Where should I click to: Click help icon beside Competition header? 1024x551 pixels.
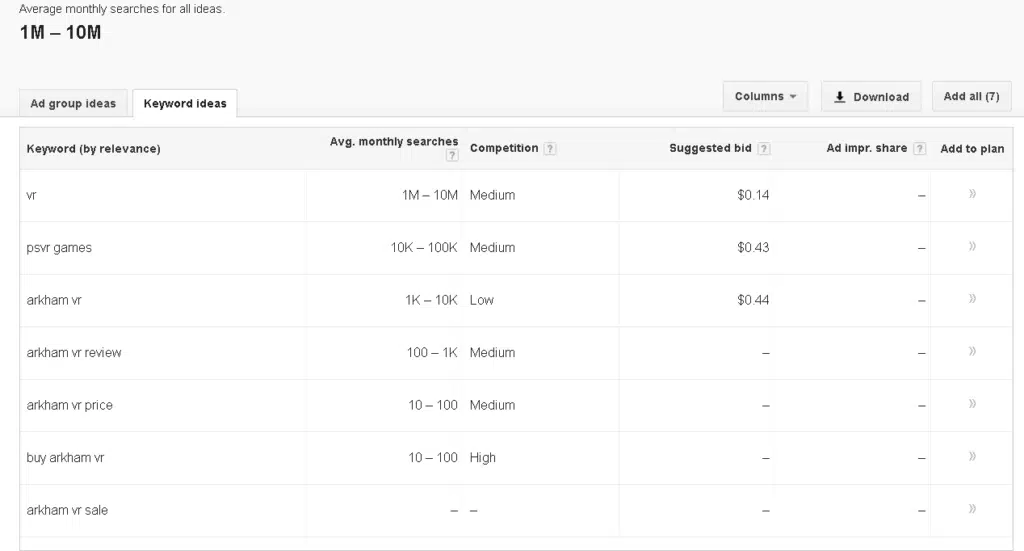[x=550, y=149]
